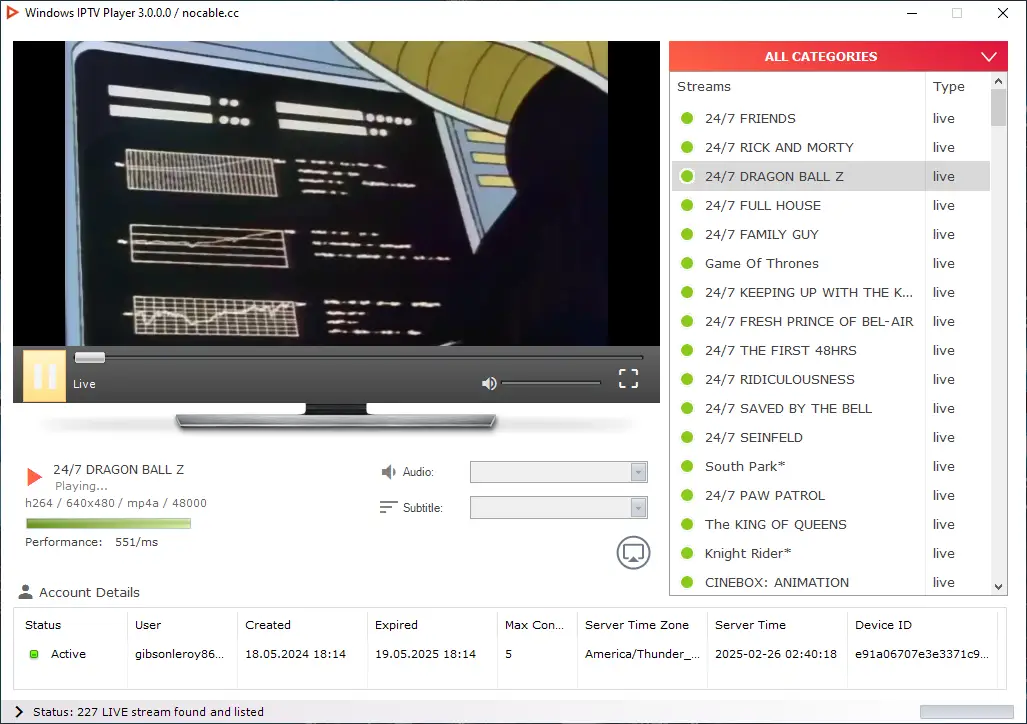
Task: Click the green performance bar
Action: (108, 523)
